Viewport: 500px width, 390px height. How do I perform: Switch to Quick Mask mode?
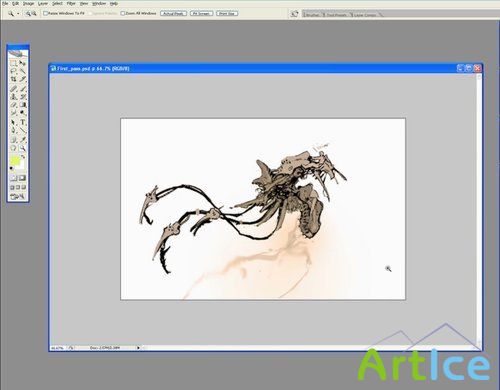(23, 178)
